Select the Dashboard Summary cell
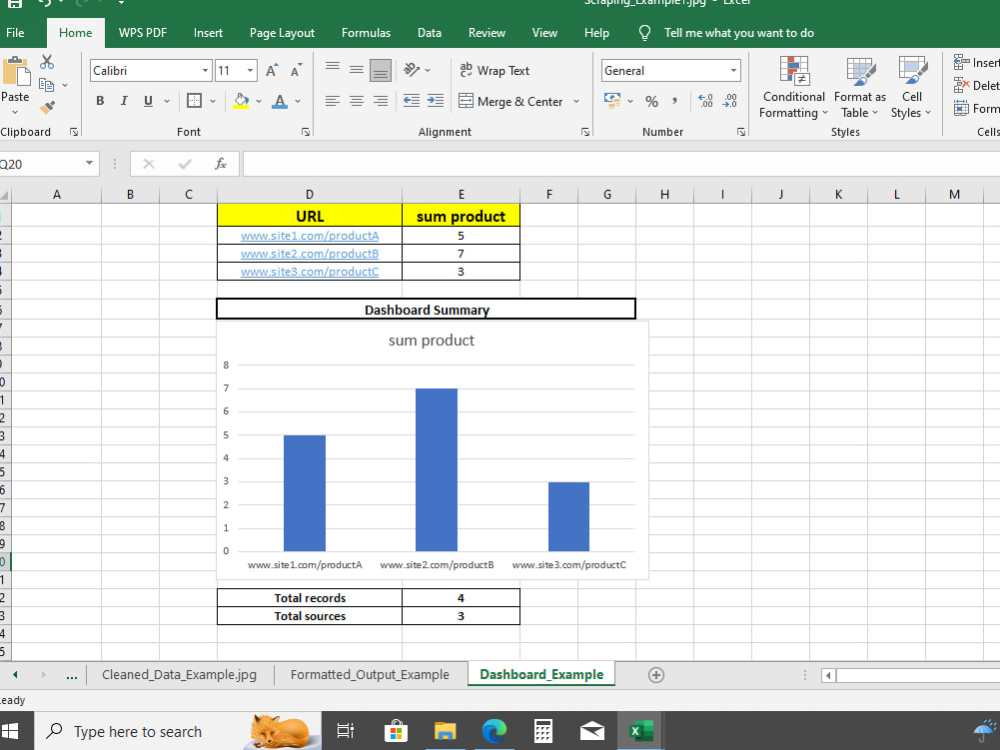1000x750 pixels. tap(426, 309)
